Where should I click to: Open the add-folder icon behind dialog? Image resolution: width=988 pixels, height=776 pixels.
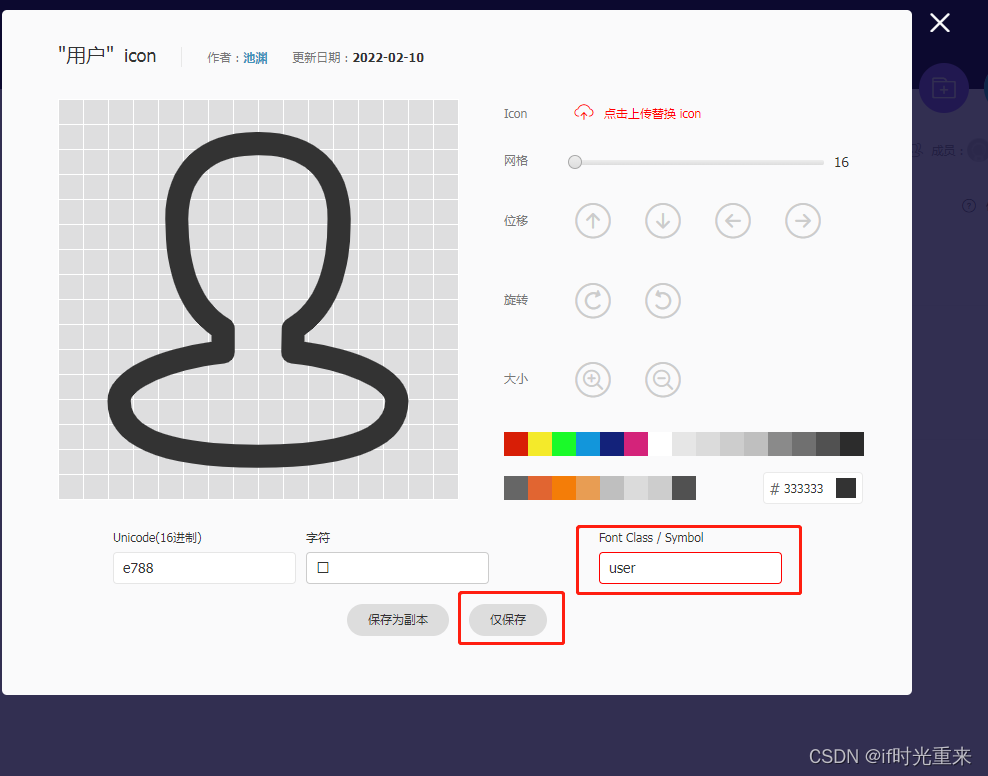943,88
